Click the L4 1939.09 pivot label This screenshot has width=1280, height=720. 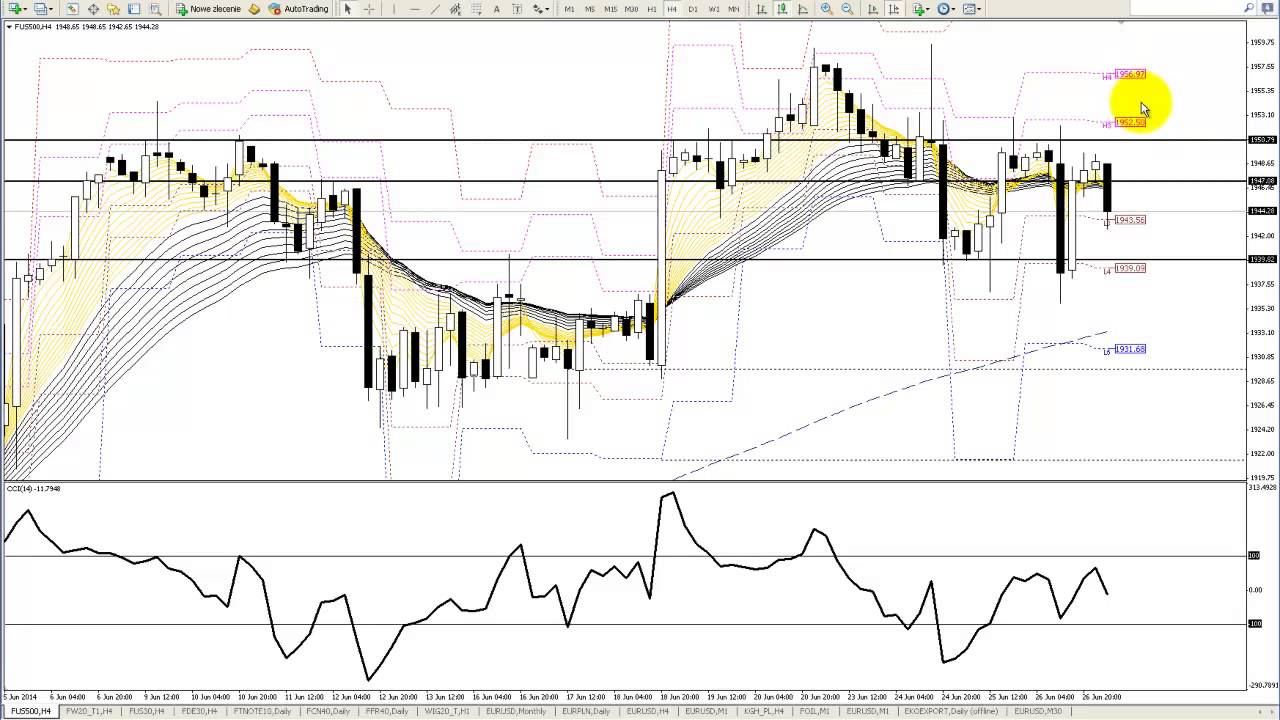[1130, 268]
